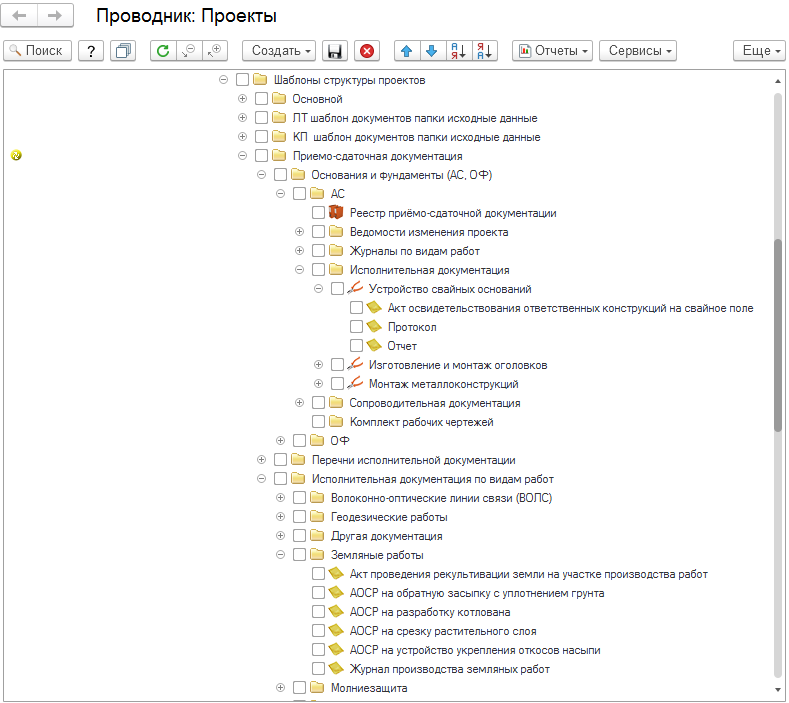Go forward with the right arrow button

coord(55,16)
